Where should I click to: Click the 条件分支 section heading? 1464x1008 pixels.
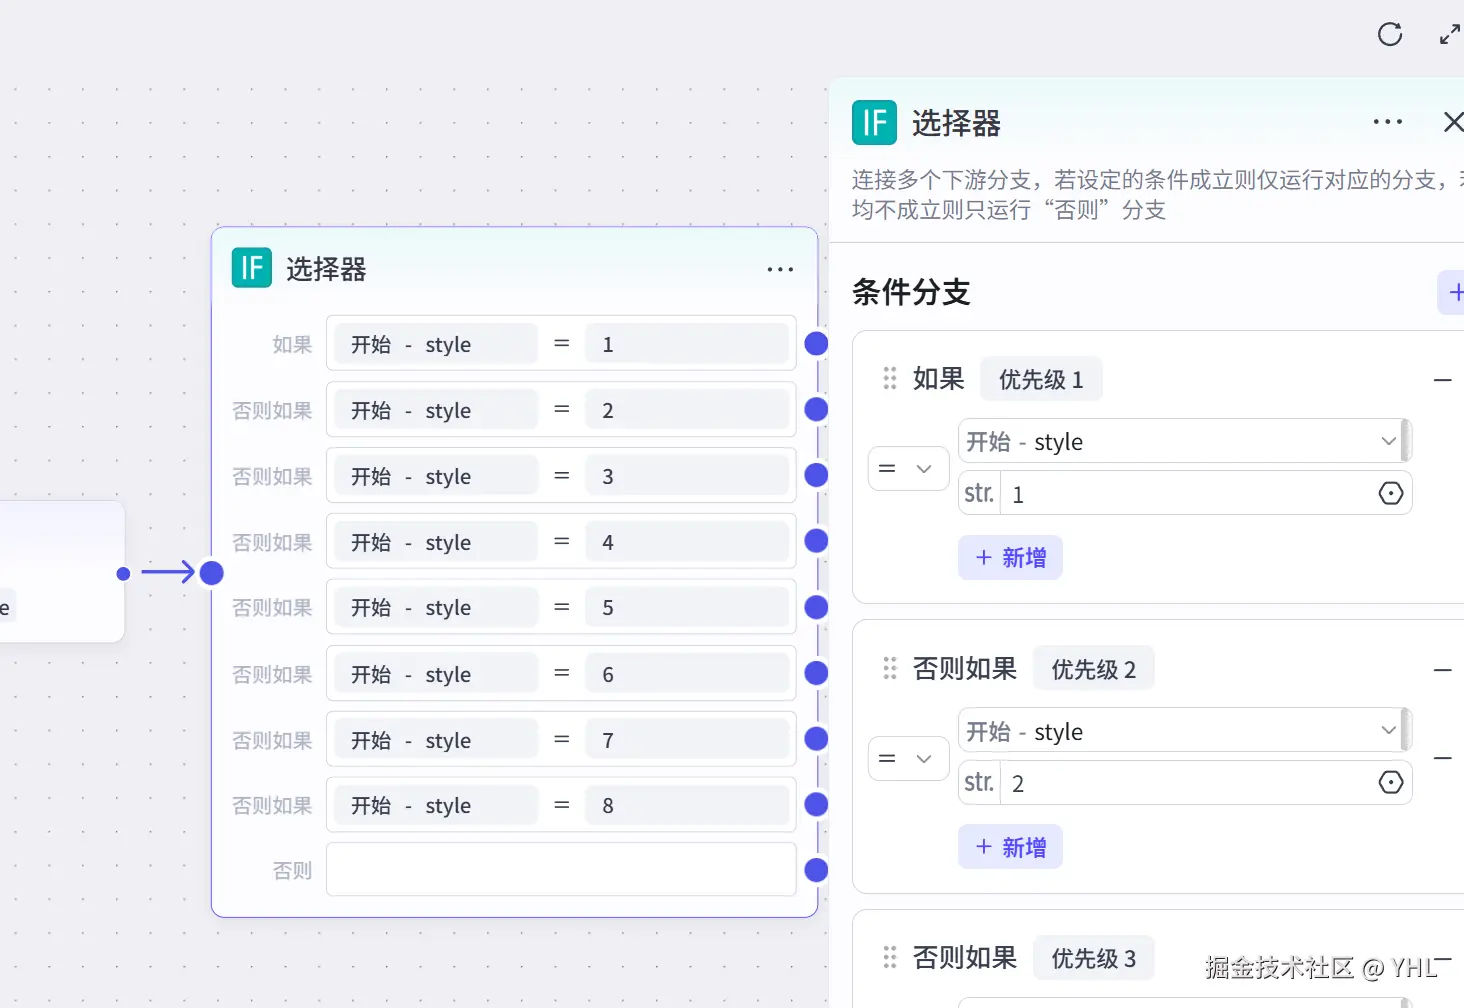pyautogui.click(x=911, y=292)
